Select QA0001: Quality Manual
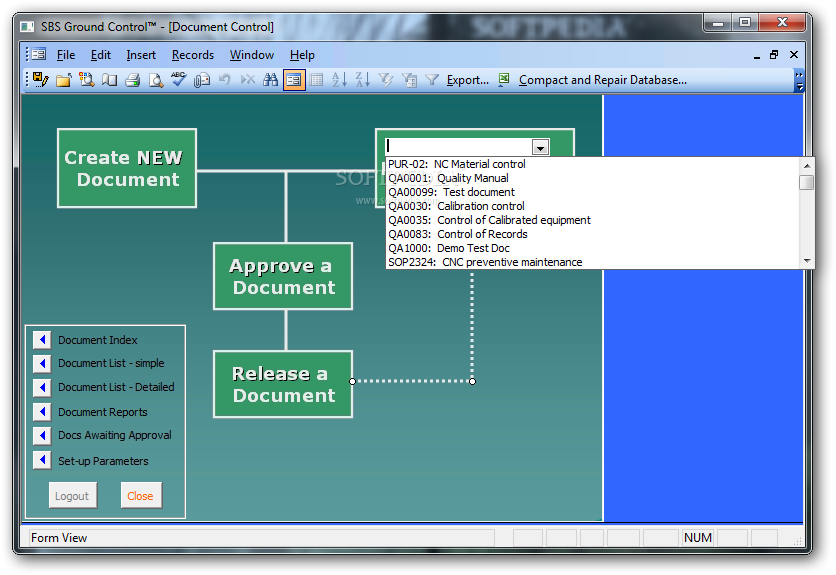The width and height of the screenshot is (836, 575). [x=592, y=178]
